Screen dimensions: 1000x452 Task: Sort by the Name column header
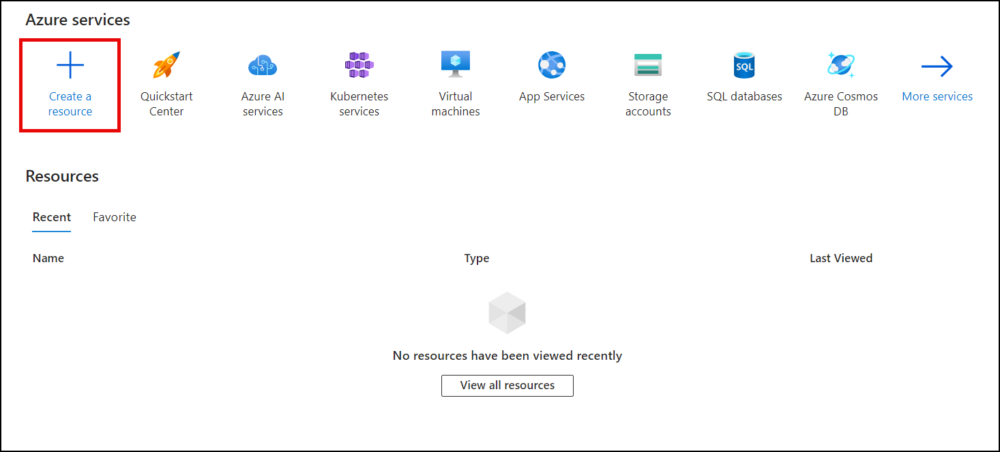coord(48,258)
